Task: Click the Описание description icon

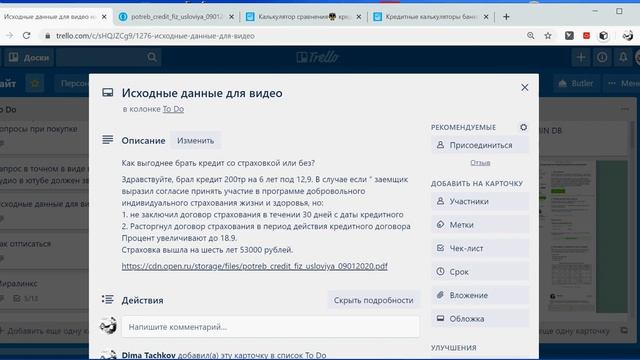Action: (x=108, y=140)
